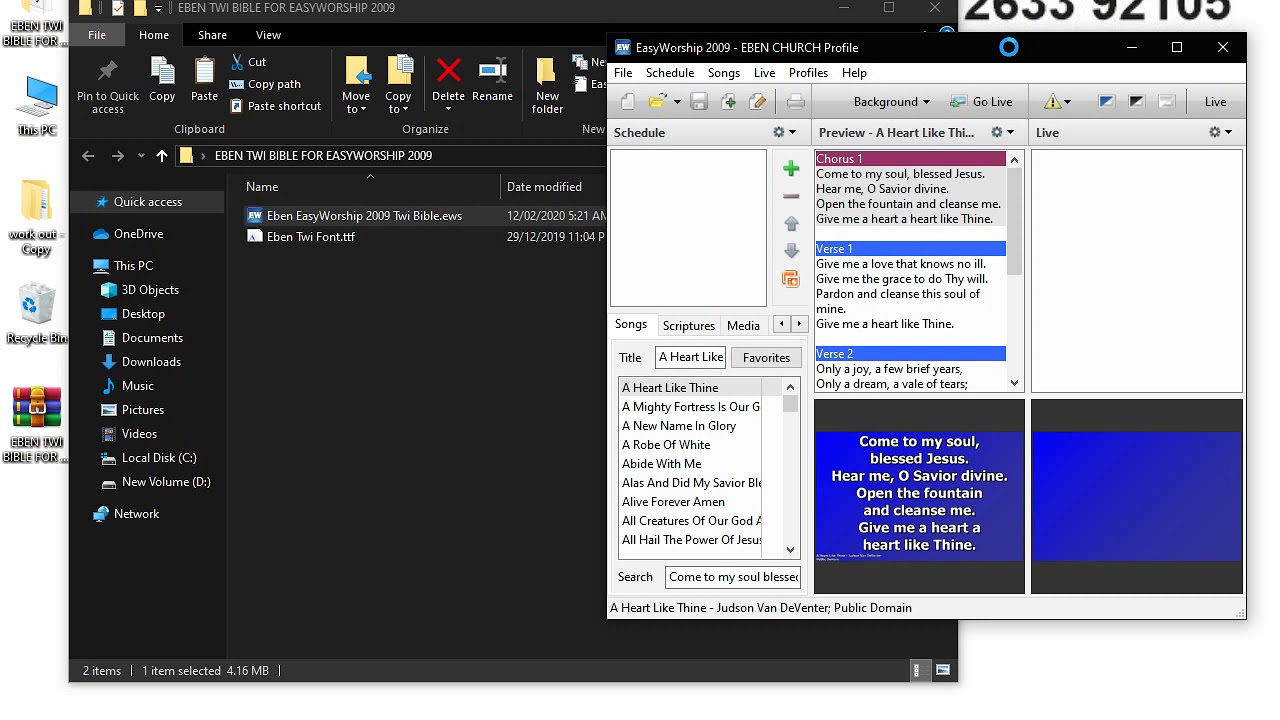Toggle the blue Logo screen button
The height and width of the screenshot is (720, 1280).
coord(1106,102)
